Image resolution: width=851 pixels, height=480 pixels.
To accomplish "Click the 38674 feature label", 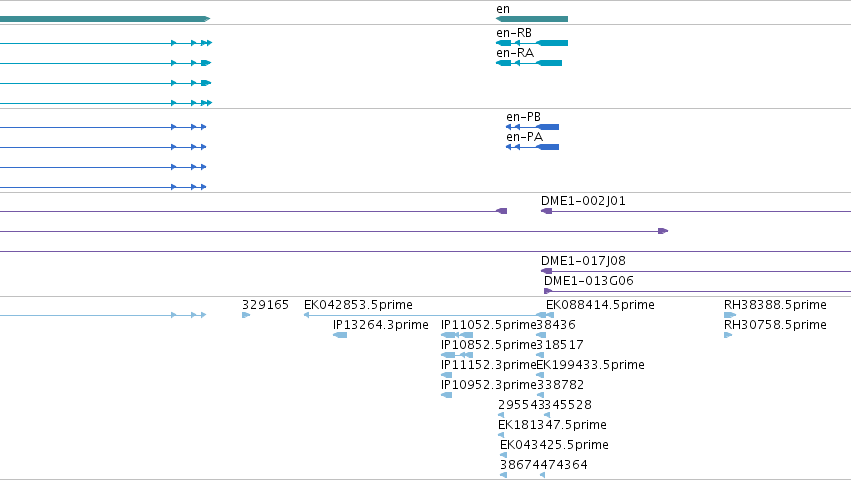I will click(x=520, y=465).
